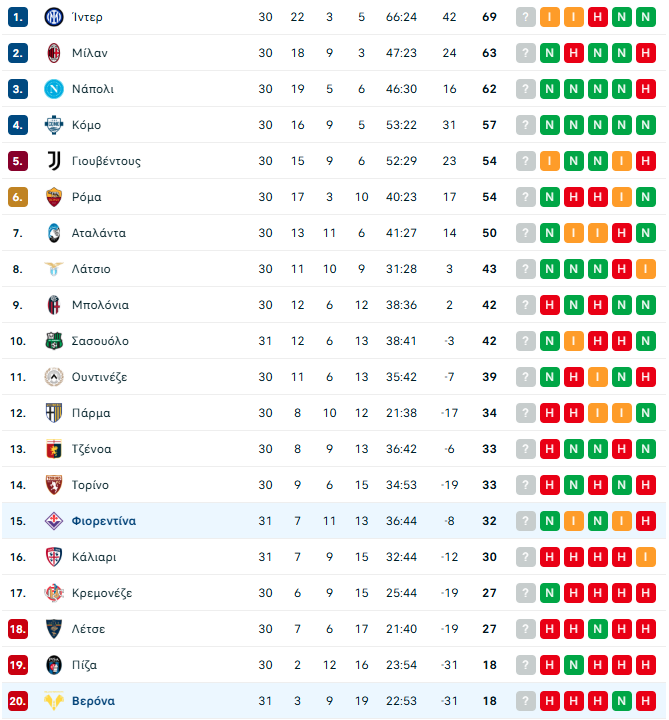Select the Parma club logo
The width and height of the screenshot is (669, 720).
click(53, 413)
